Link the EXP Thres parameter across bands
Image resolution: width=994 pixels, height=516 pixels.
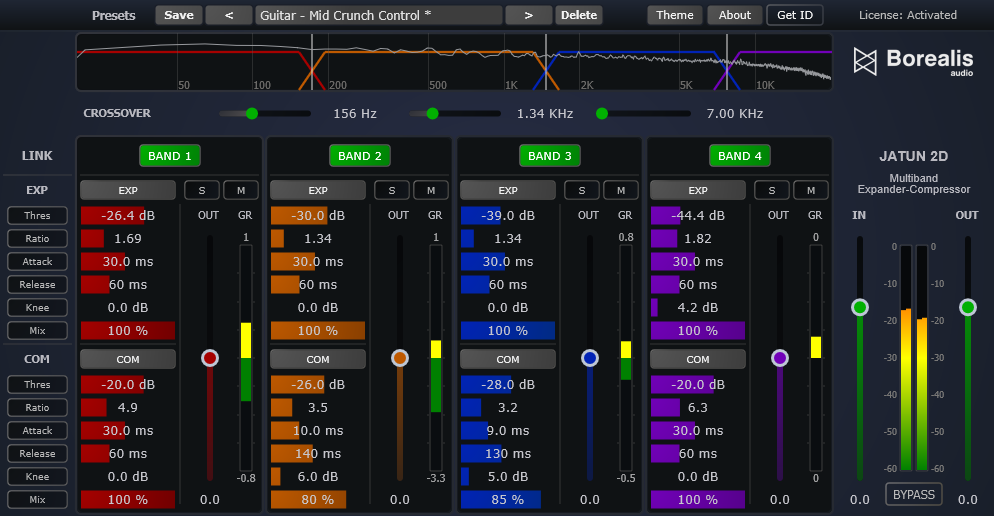pyautogui.click(x=37, y=216)
